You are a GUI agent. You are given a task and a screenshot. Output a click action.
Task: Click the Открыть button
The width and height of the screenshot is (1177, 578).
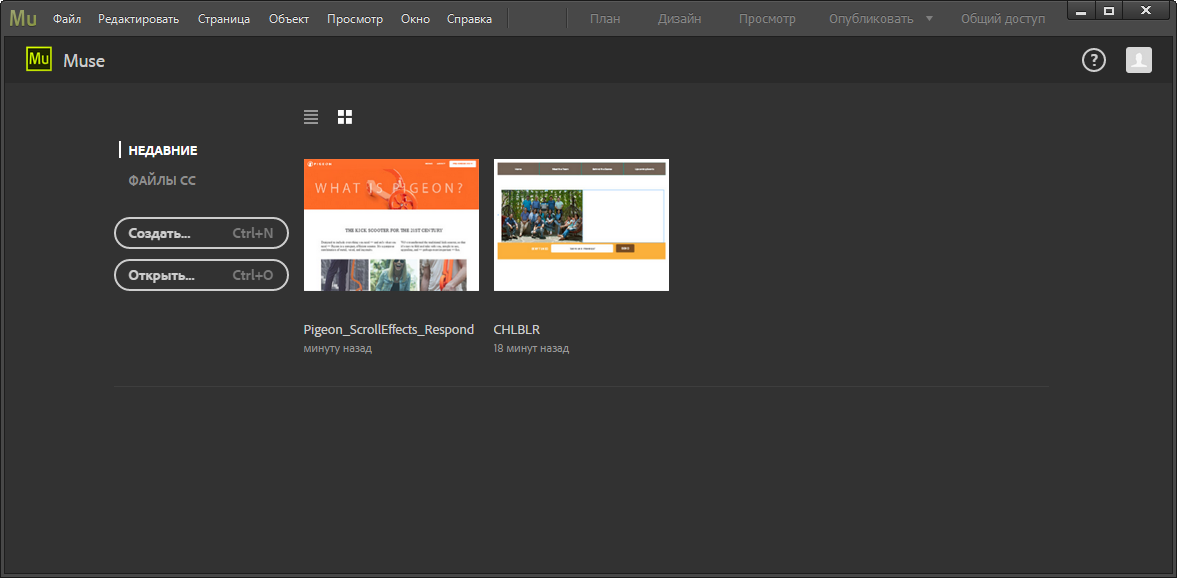(201, 275)
